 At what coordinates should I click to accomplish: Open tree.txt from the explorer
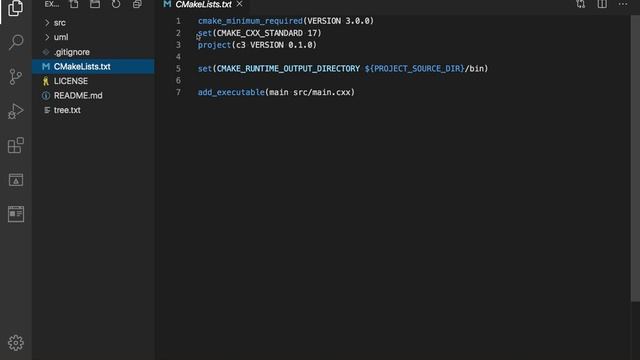[93, 110]
